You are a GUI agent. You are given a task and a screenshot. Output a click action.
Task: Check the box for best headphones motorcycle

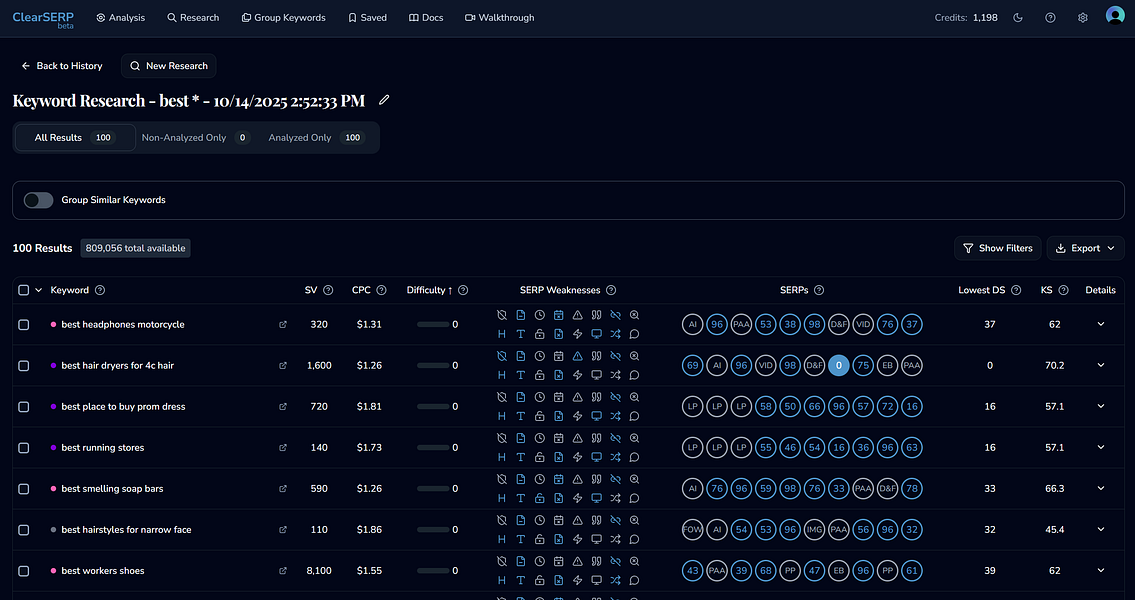click(24, 325)
